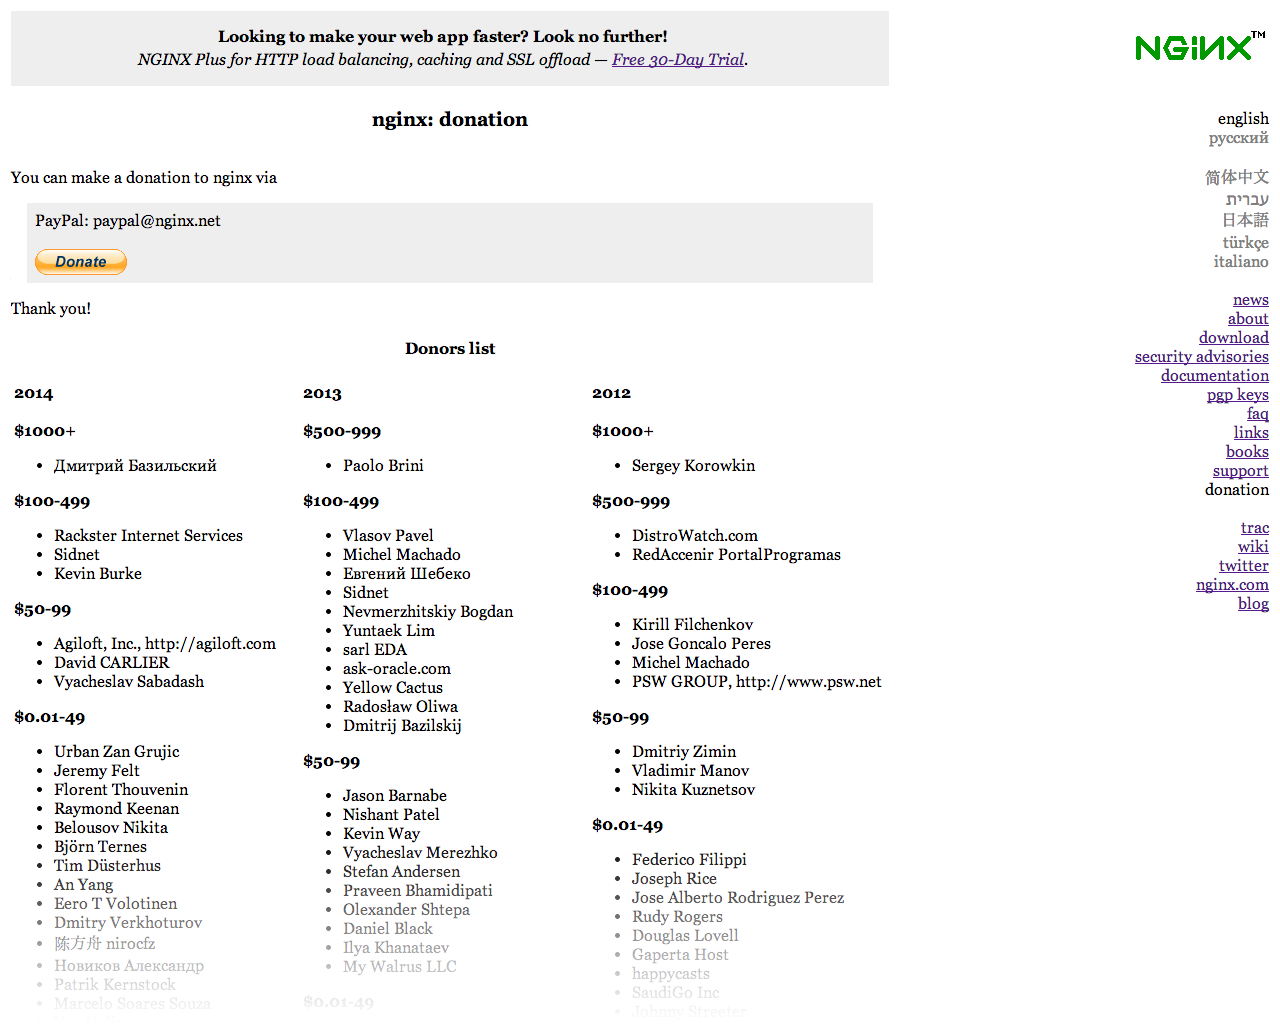Open security advisories page
Viewport: 1280px width, 1024px height.
(1202, 357)
